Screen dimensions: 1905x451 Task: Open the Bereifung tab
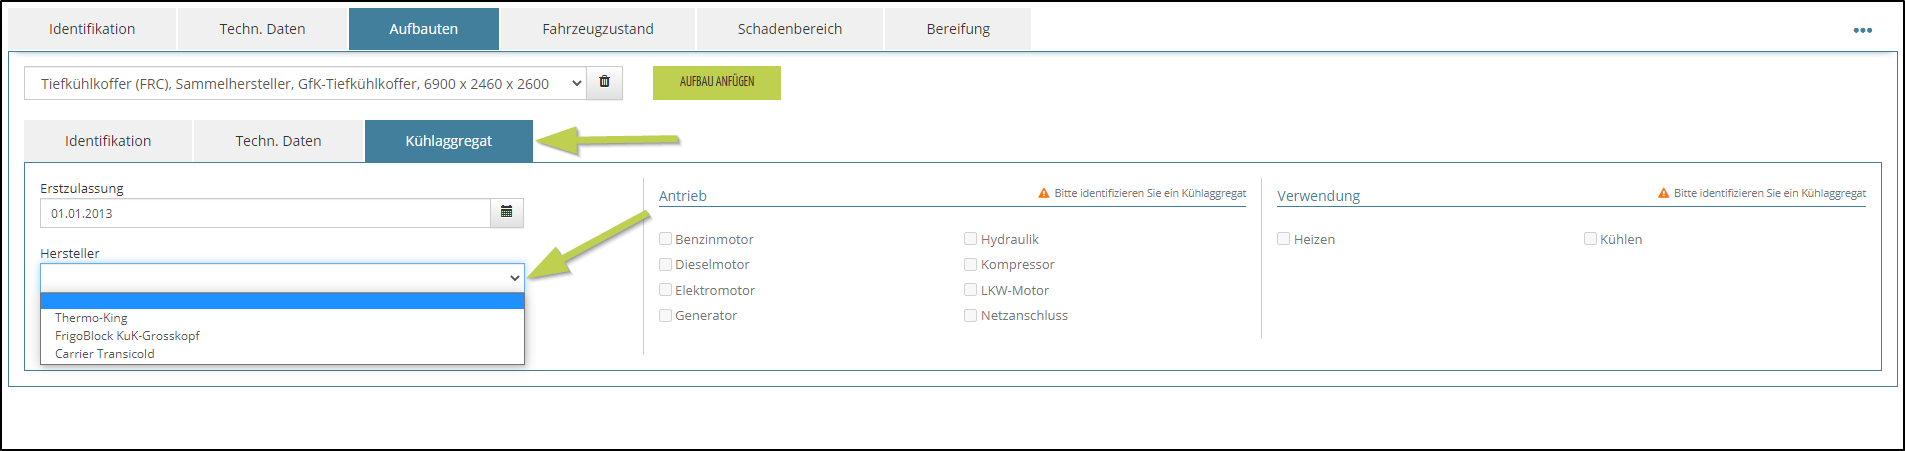958,29
